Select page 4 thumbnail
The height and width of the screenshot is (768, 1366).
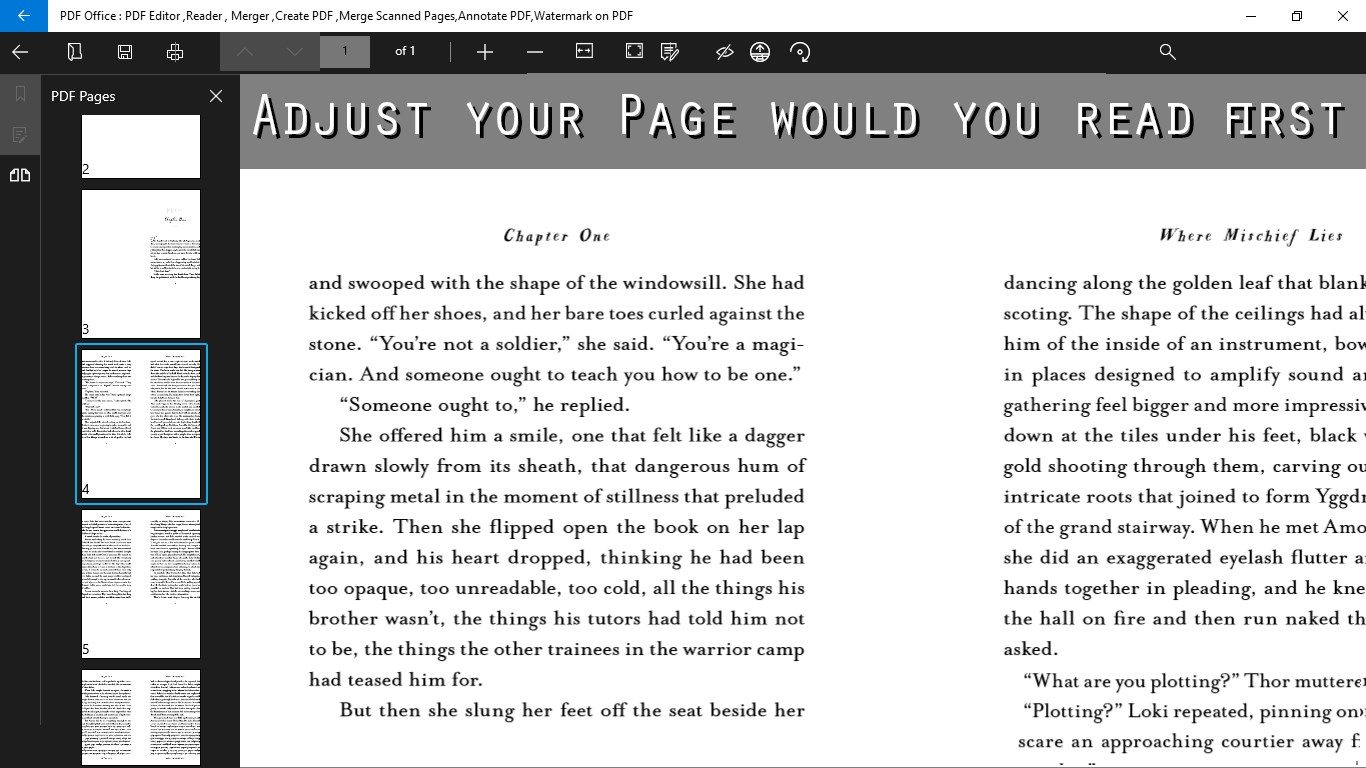tap(141, 424)
